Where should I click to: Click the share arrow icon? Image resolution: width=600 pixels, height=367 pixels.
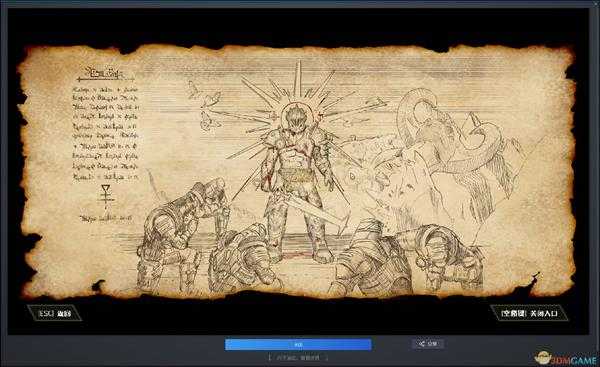click(x=422, y=343)
